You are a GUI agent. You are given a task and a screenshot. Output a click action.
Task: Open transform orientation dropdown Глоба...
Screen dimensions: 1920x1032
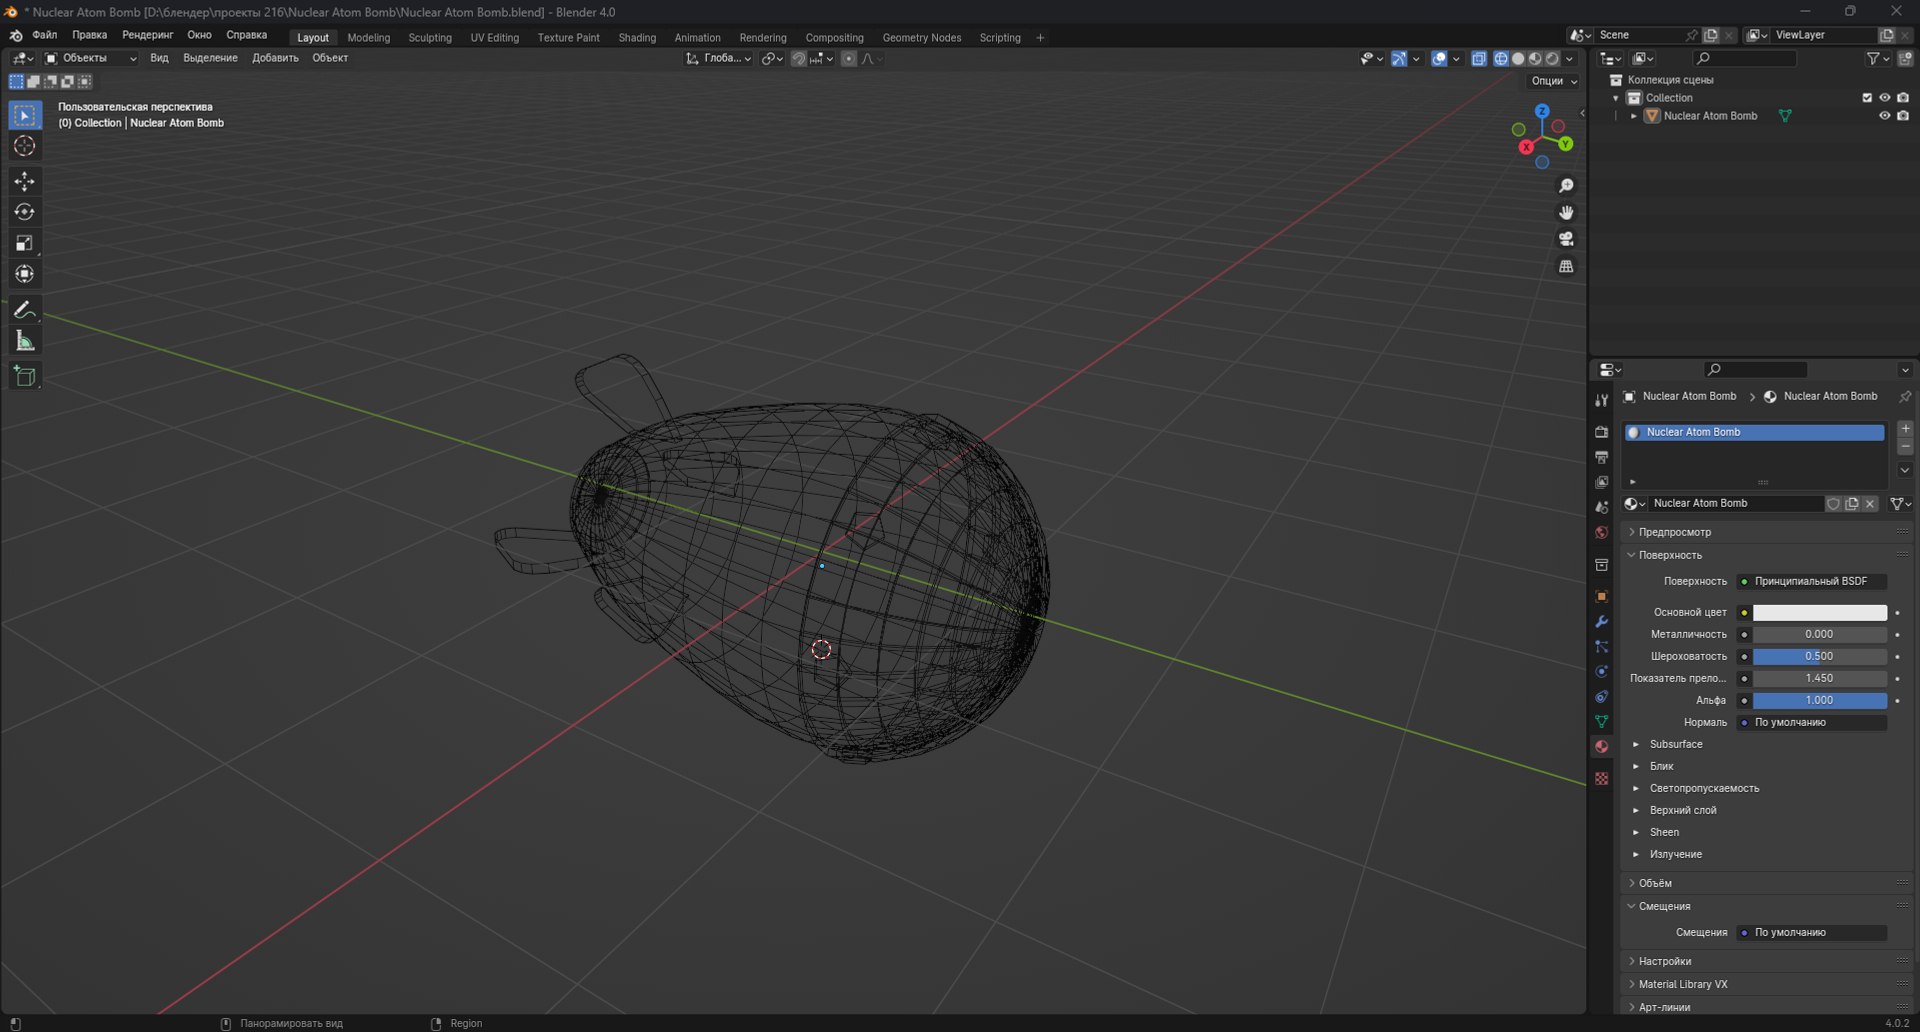pos(719,59)
